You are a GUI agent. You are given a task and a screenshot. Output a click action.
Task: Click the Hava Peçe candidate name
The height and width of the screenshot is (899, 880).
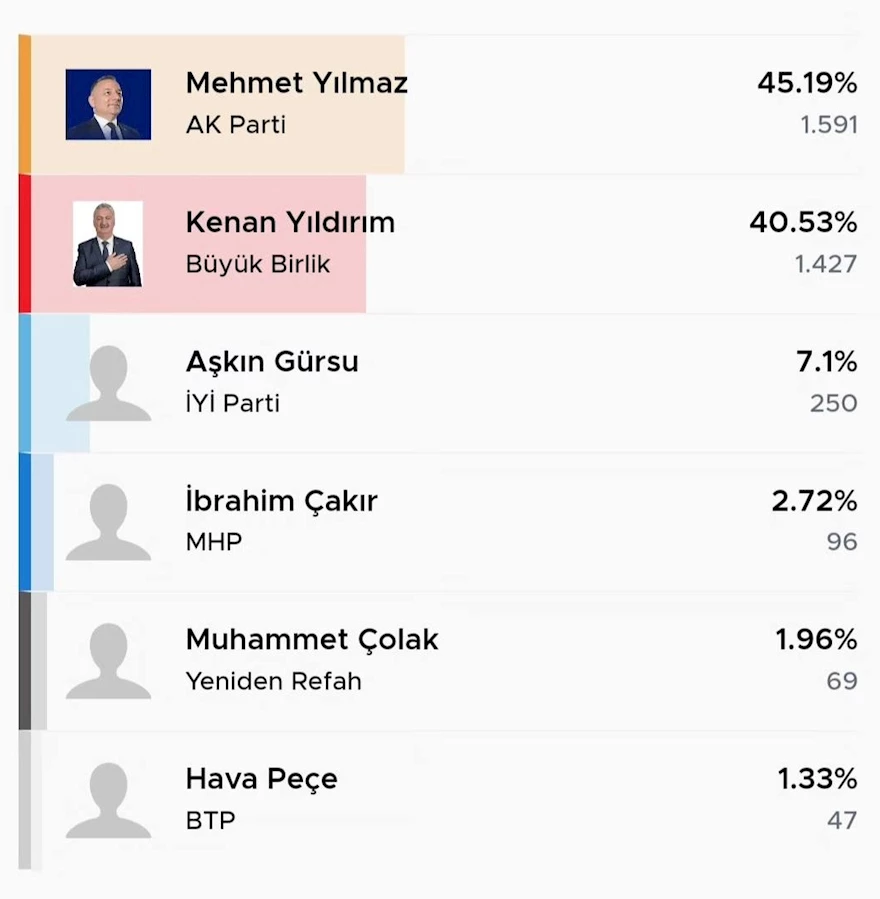coord(261,779)
